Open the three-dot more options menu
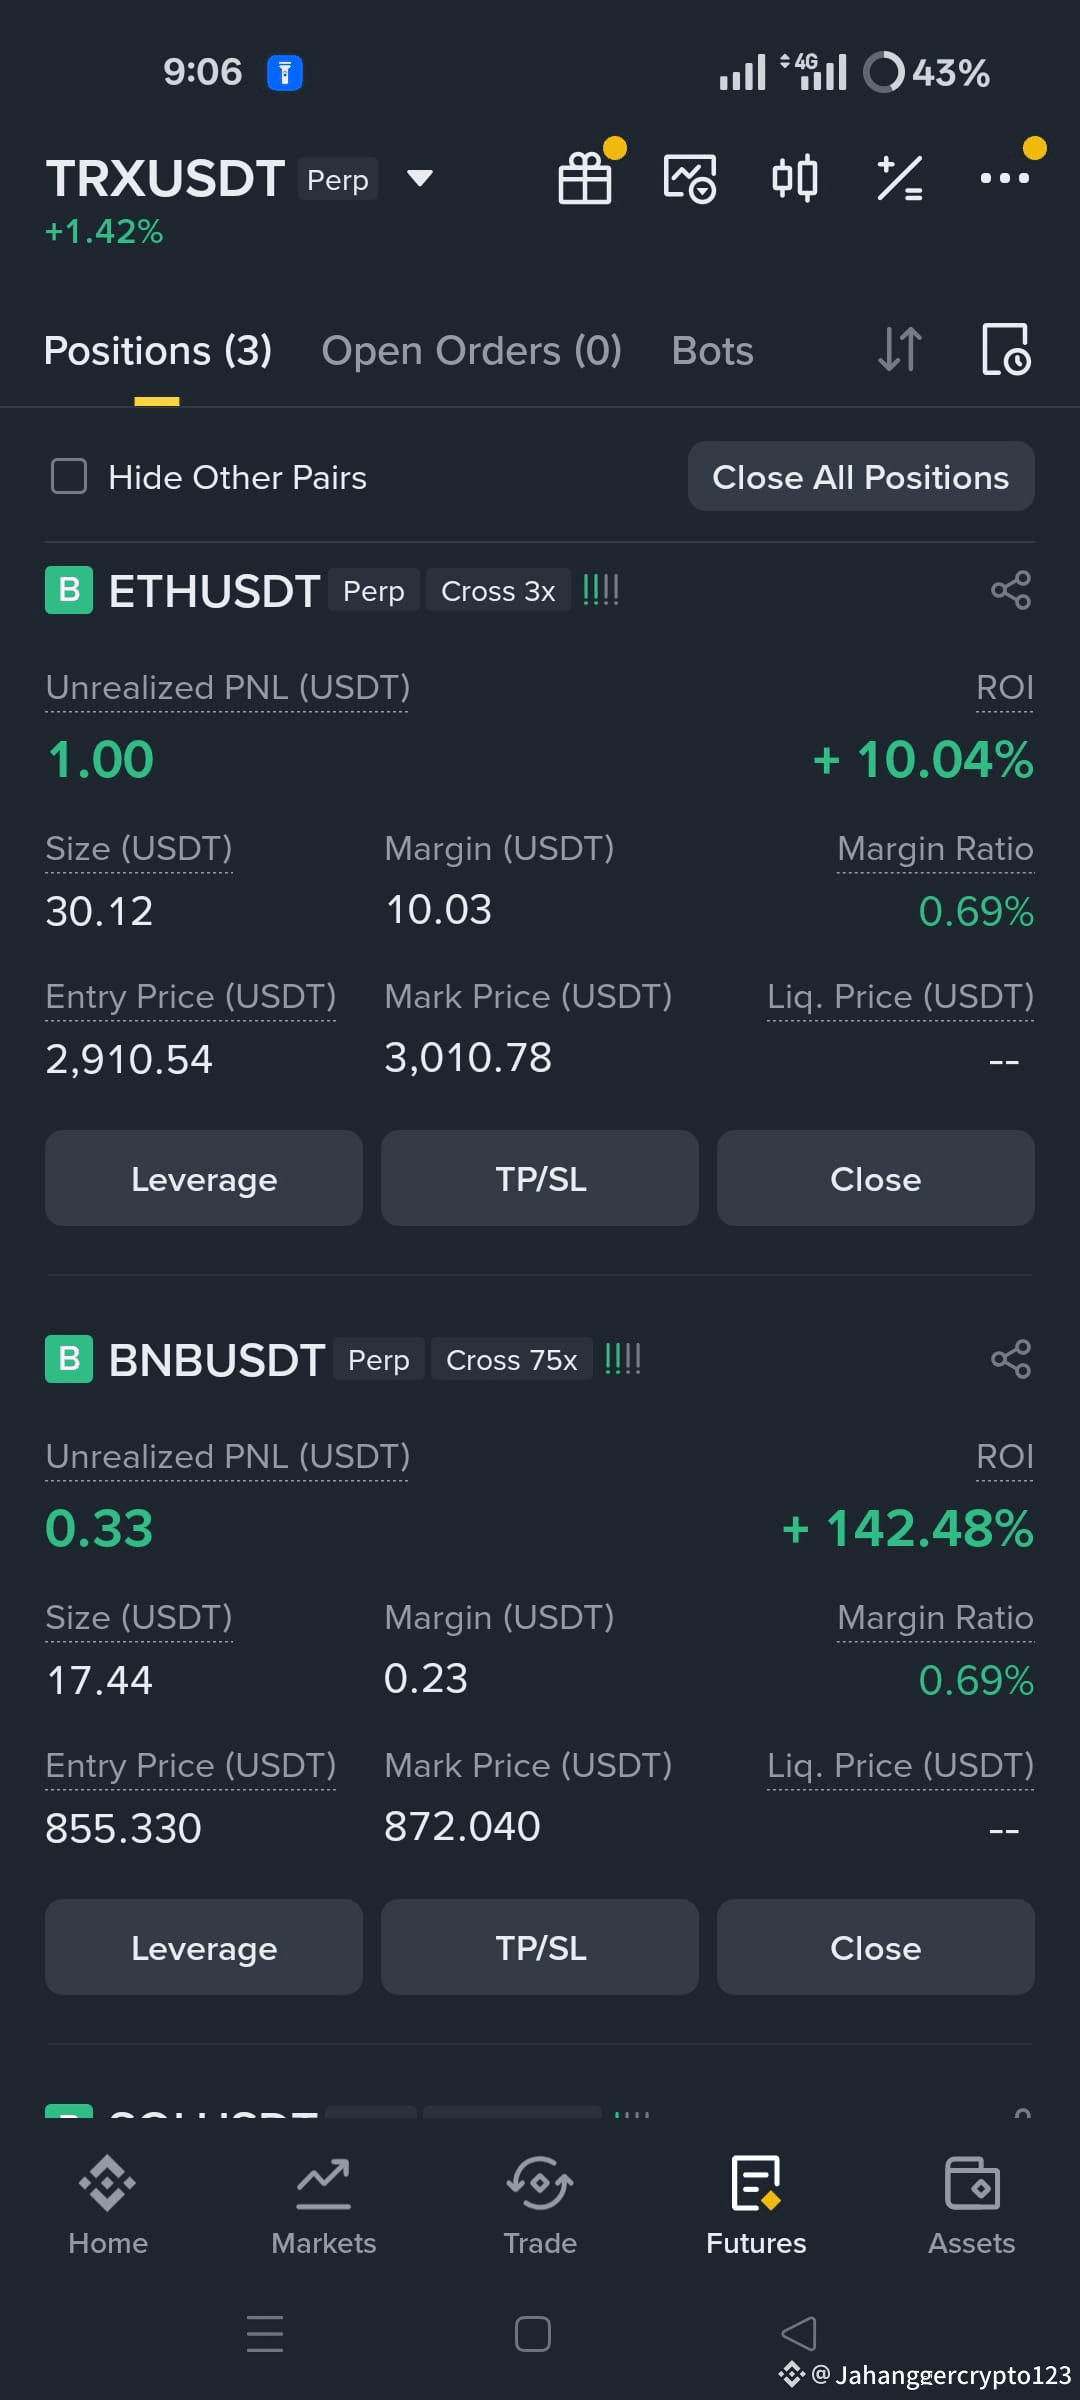Image resolution: width=1080 pixels, height=2400 pixels. (x=1005, y=179)
